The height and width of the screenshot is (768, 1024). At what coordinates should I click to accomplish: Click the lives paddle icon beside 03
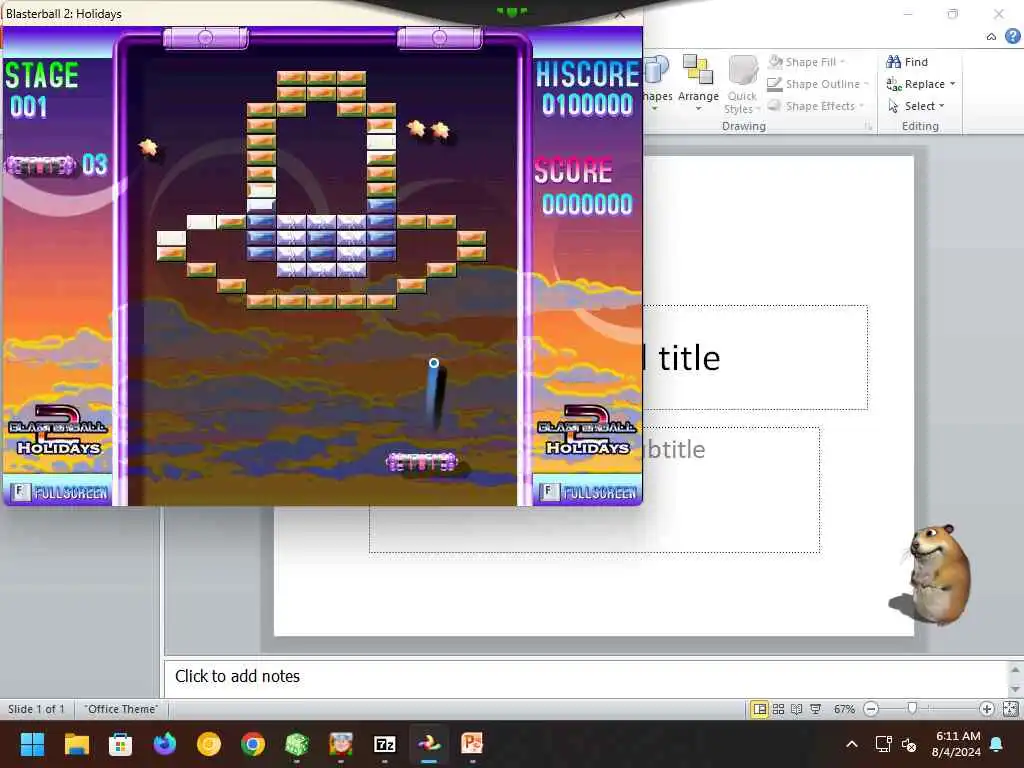tap(41, 165)
